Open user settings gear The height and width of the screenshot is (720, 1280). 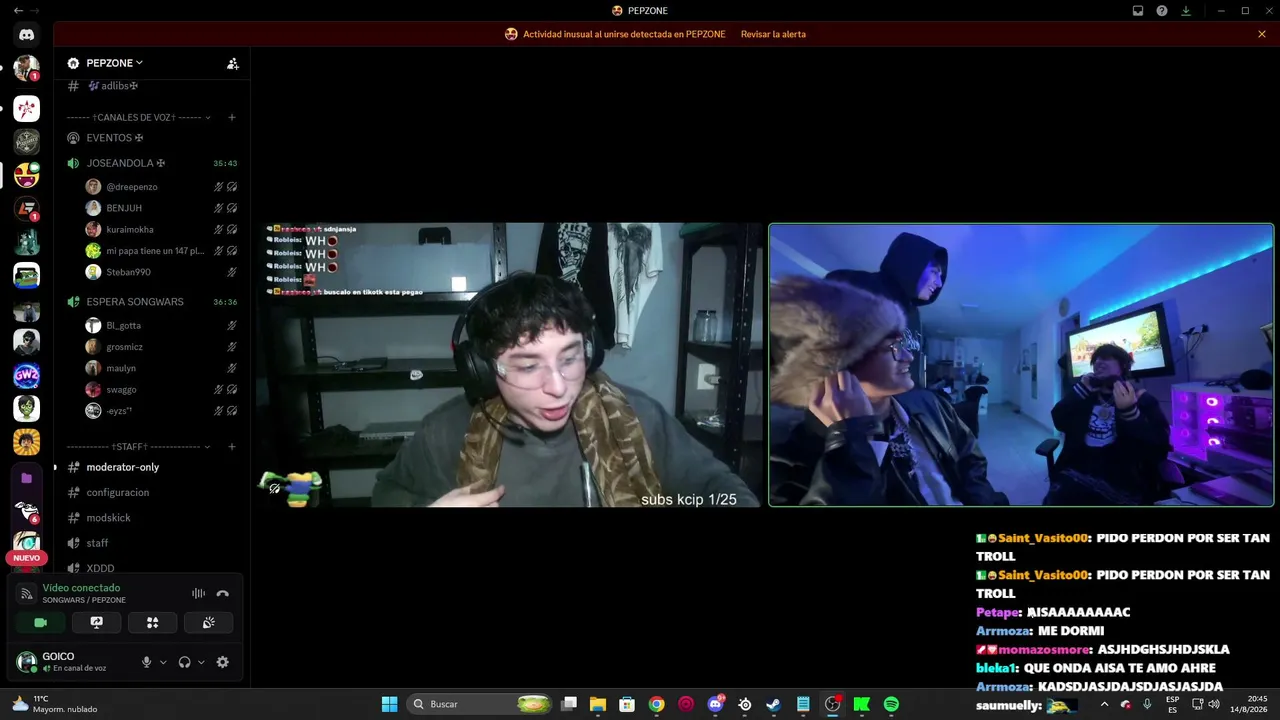(223, 662)
